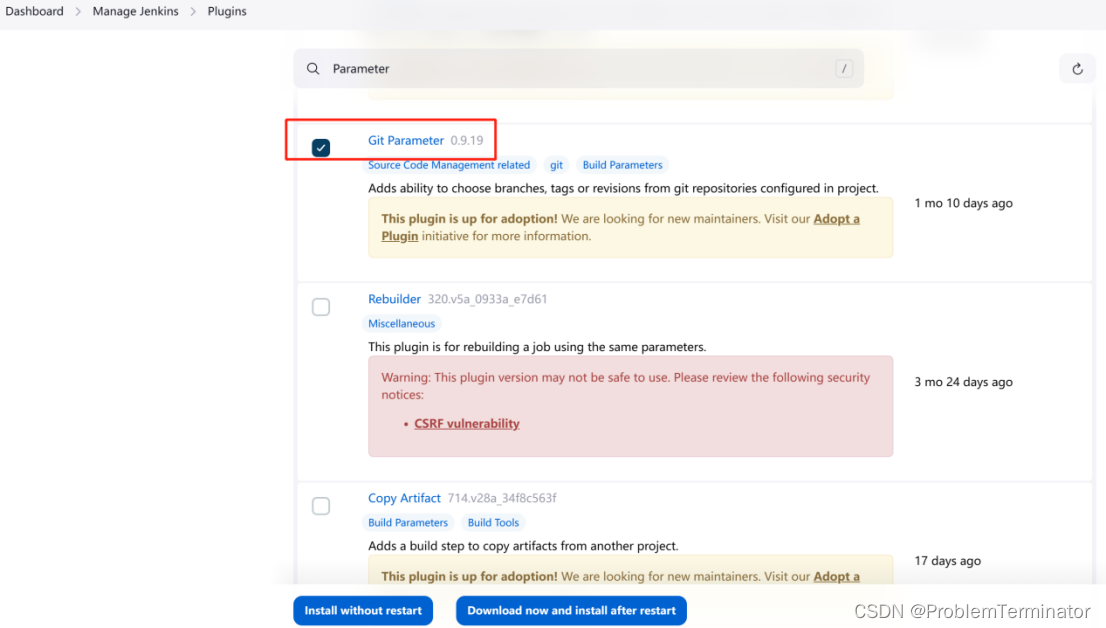1106x628 pixels.
Task: Select the git tag label
Action: click(x=557, y=165)
